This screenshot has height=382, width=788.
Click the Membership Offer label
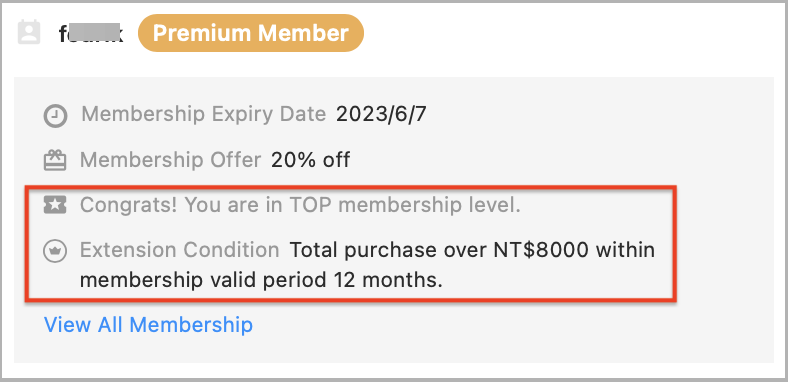click(170, 160)
